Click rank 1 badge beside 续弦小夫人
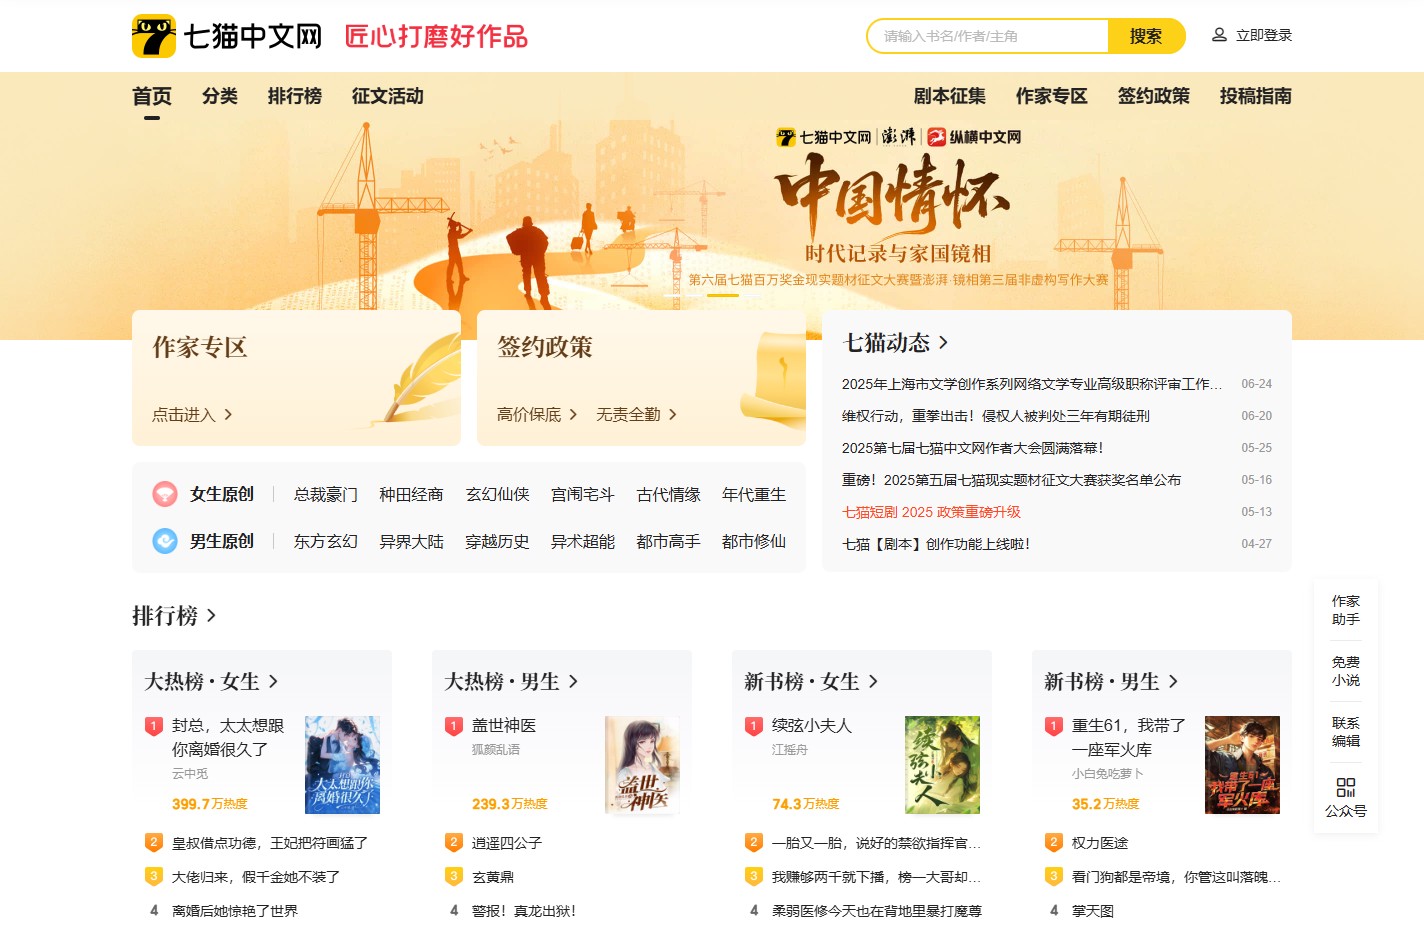 754,726
